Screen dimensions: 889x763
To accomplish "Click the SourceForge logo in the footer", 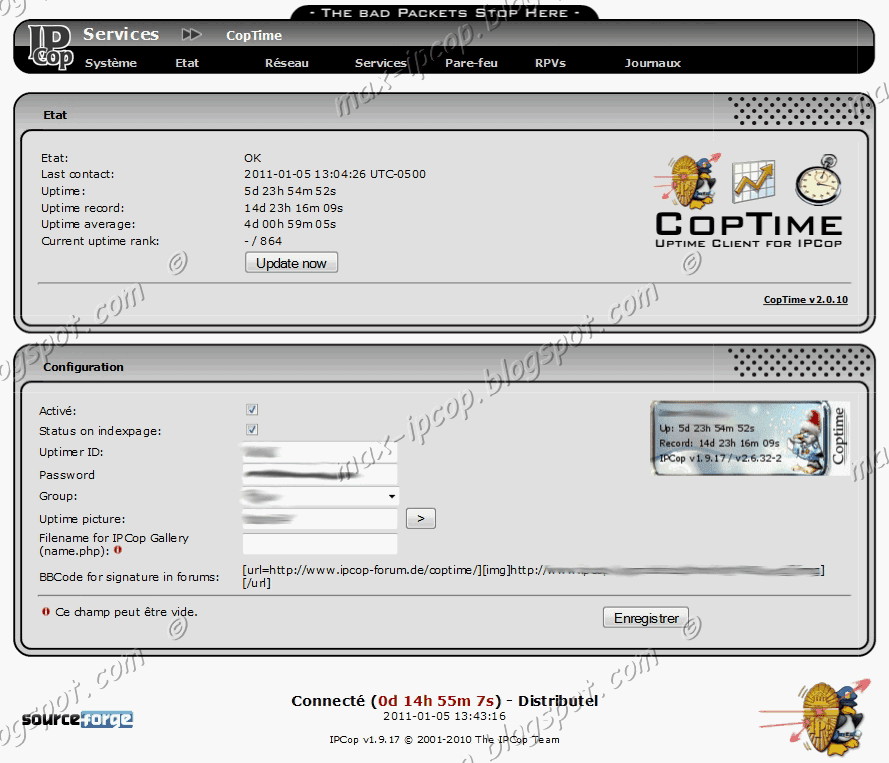I will [77, 719].
